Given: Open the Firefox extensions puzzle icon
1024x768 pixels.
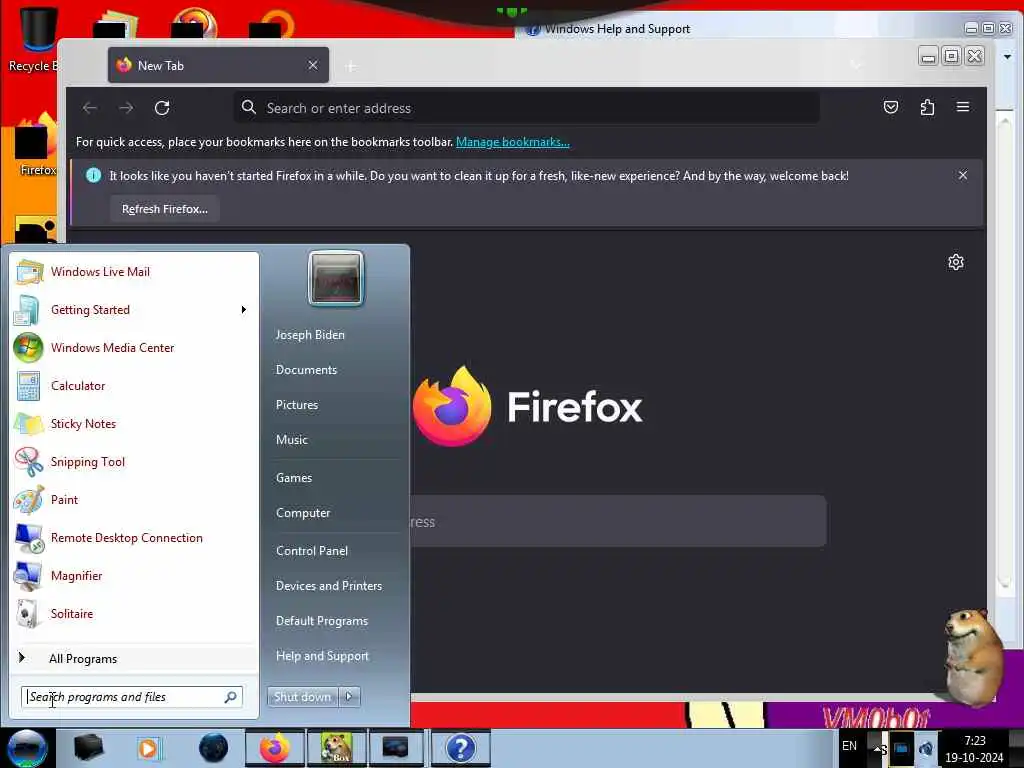Looking at the screenshot, I should pyautogui.click(x=927, y=107).
